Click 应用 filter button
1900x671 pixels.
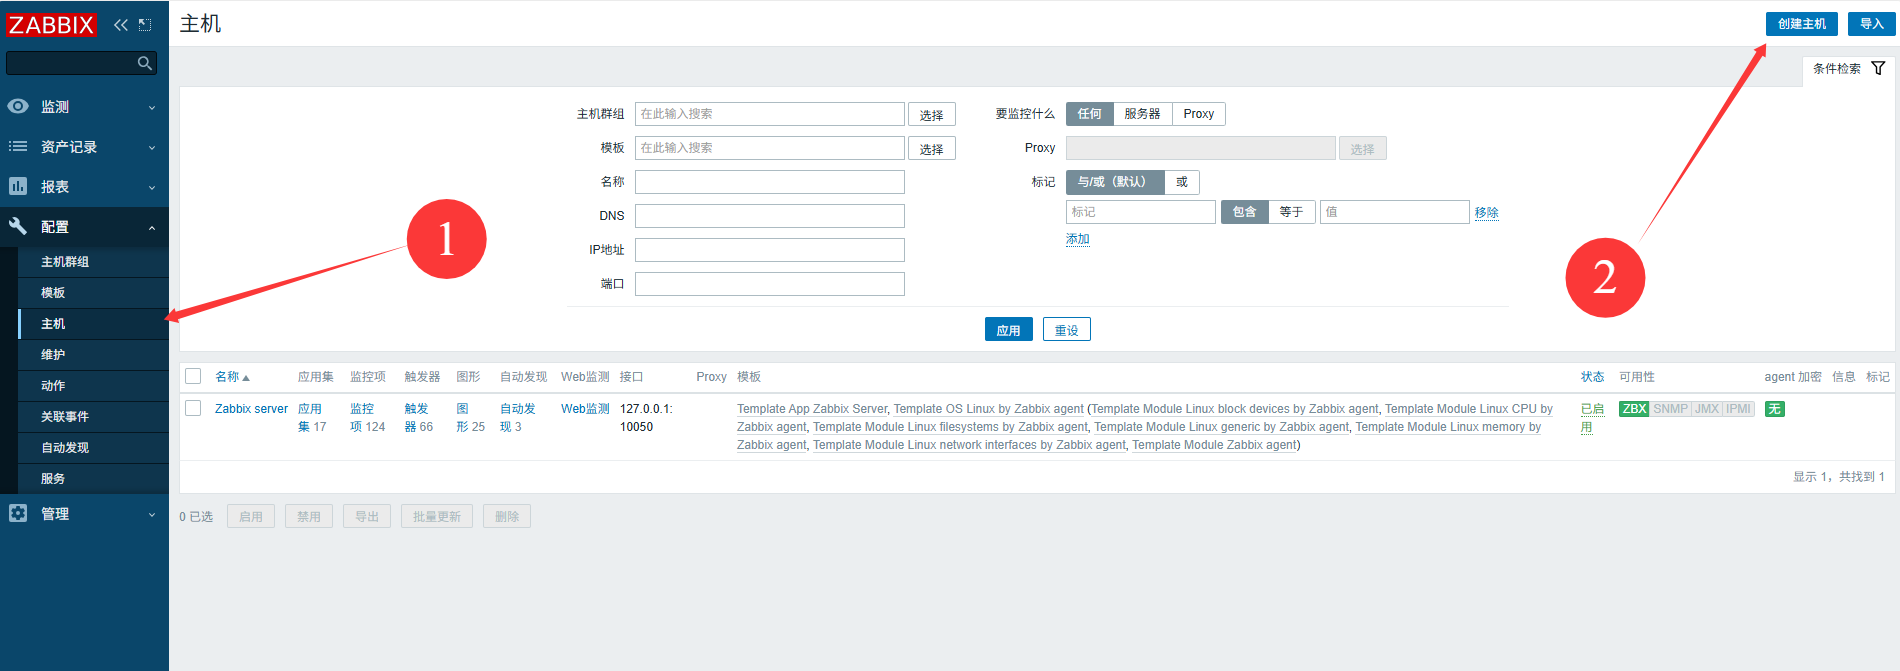(1008, 330)
